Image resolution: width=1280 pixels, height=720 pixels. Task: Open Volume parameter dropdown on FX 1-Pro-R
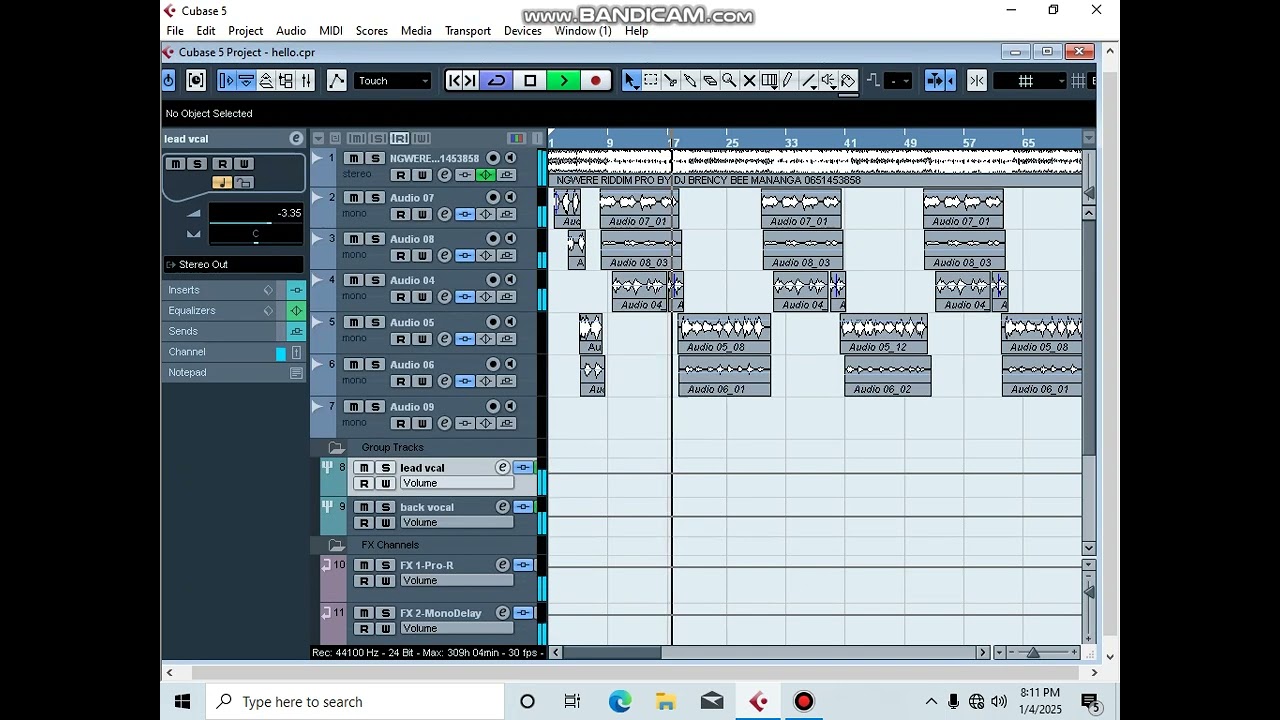tap(457, 581)
